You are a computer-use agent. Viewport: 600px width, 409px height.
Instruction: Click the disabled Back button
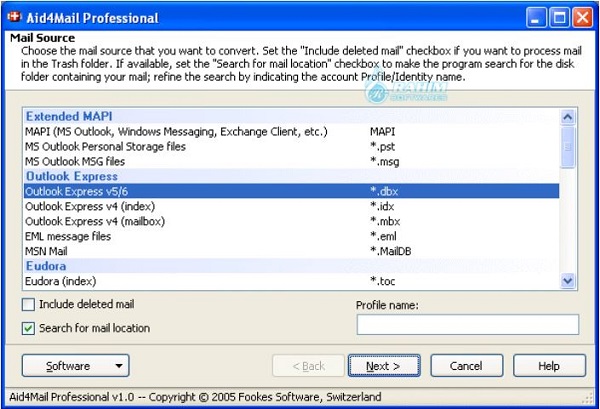click(x=308, y=366)
